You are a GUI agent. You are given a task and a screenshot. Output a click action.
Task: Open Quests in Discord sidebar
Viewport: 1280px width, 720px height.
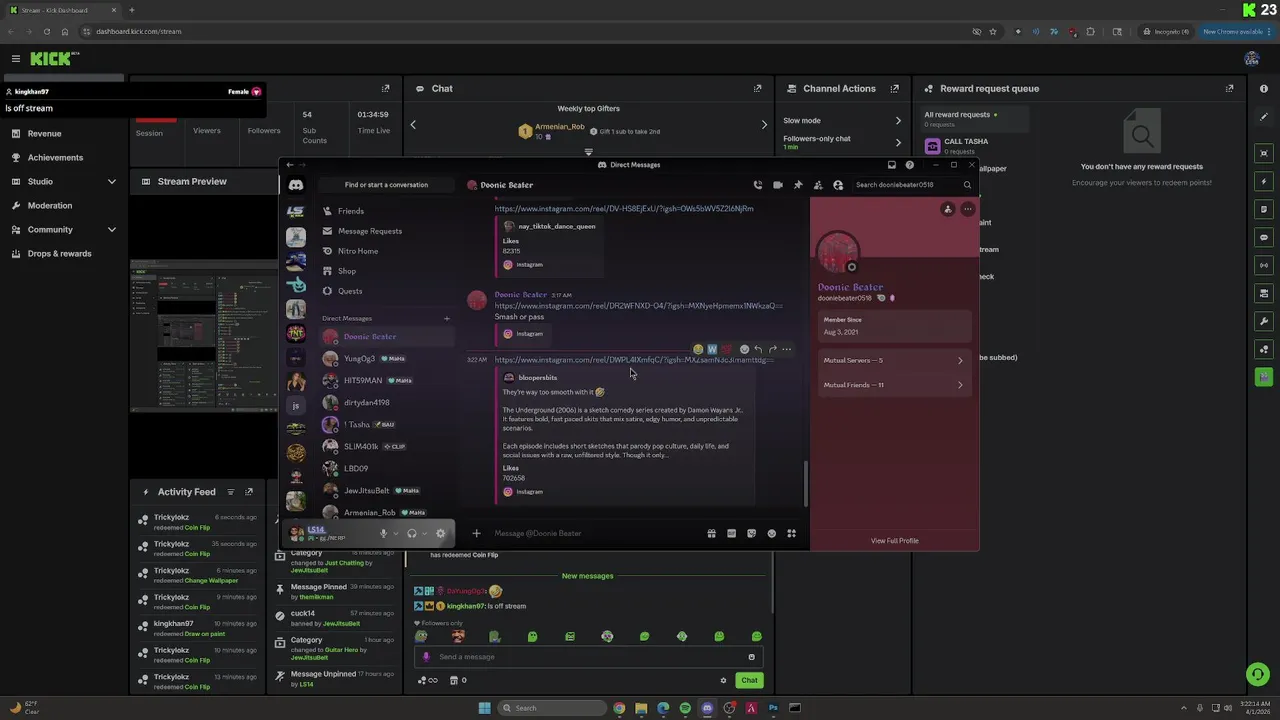click(386, 291)
